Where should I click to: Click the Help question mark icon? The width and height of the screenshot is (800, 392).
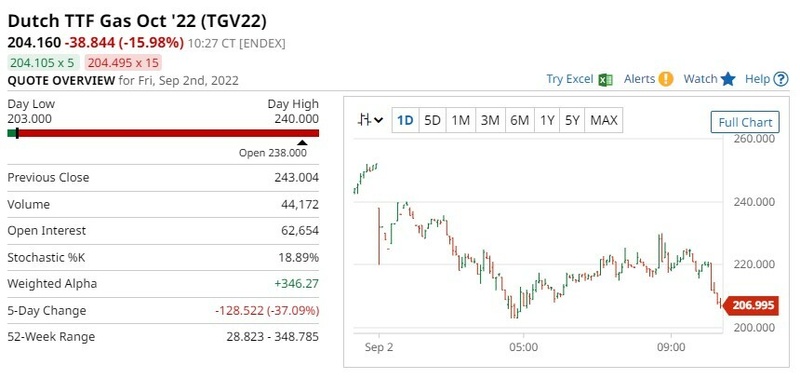(781, 79)
